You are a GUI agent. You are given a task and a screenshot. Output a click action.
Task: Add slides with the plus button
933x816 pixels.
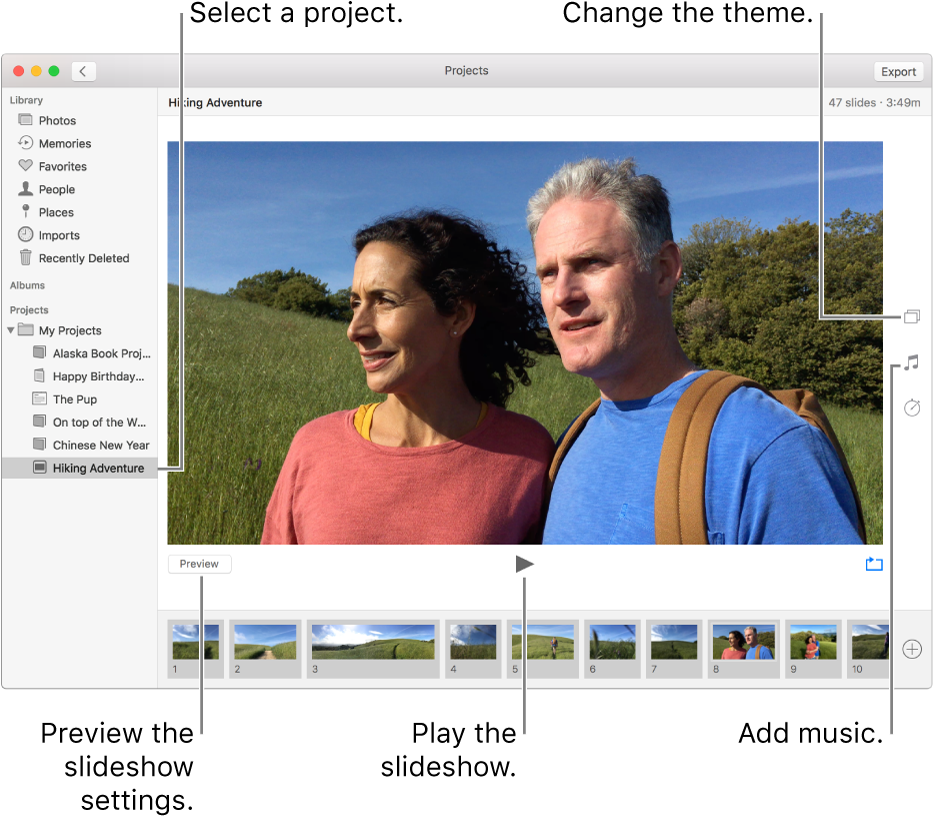coord(911,649)
